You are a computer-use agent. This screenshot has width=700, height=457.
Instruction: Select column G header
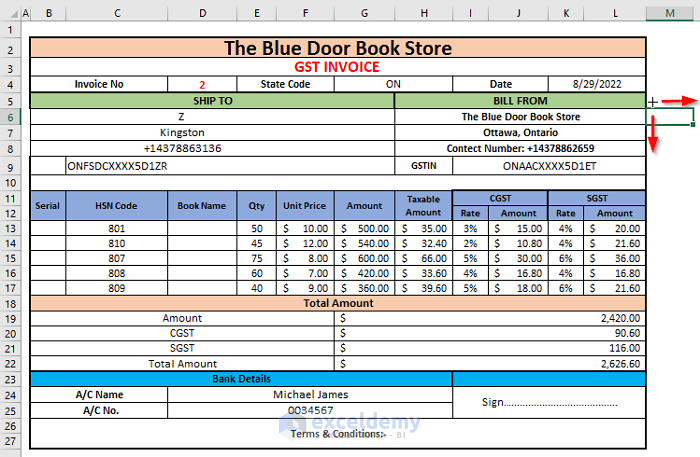(x=364, y=13)
